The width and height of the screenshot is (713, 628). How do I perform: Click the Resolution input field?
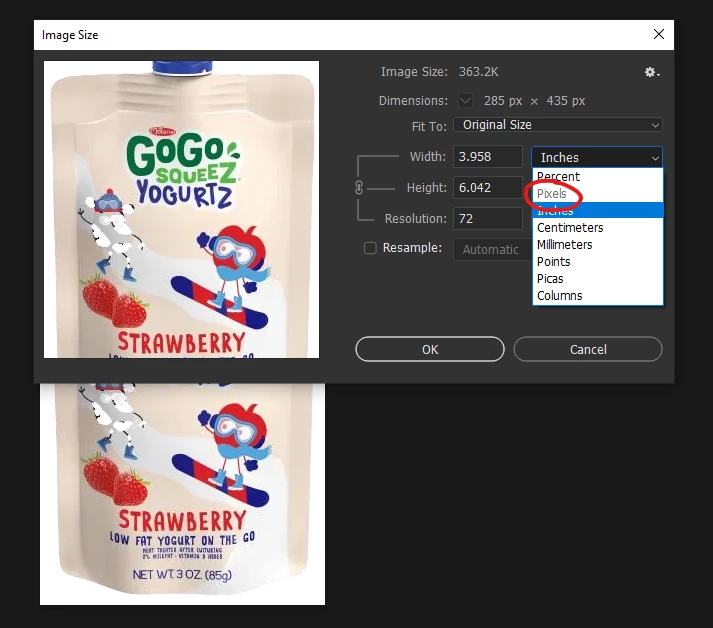point(488,218)
